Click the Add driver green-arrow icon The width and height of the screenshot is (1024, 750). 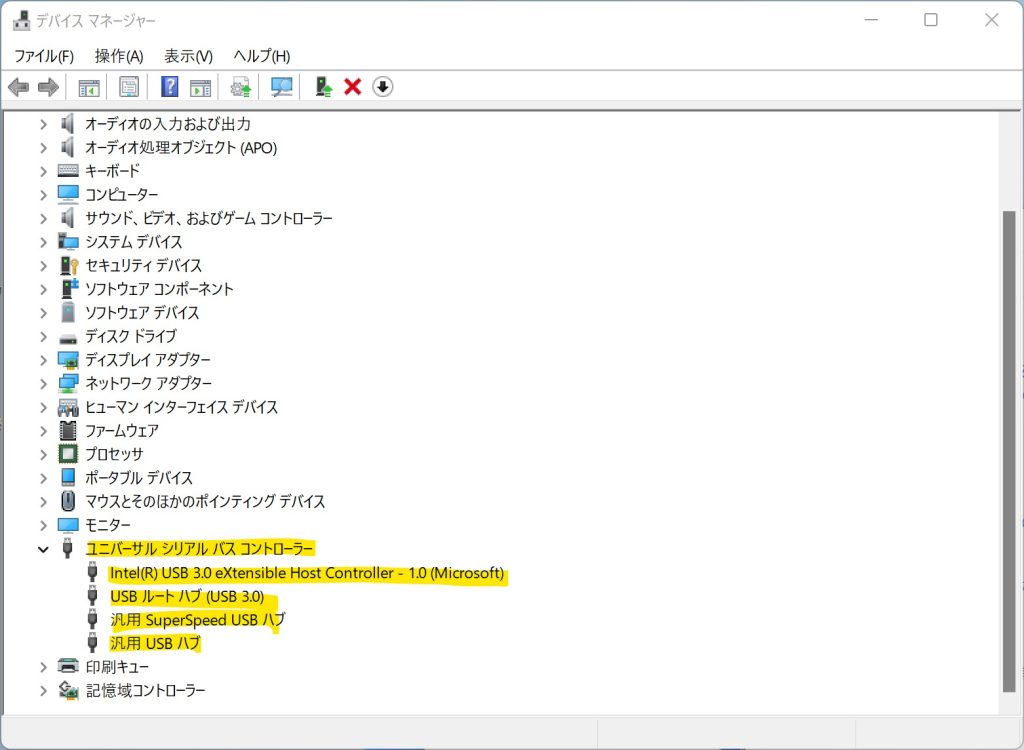(x=323, y=87)
